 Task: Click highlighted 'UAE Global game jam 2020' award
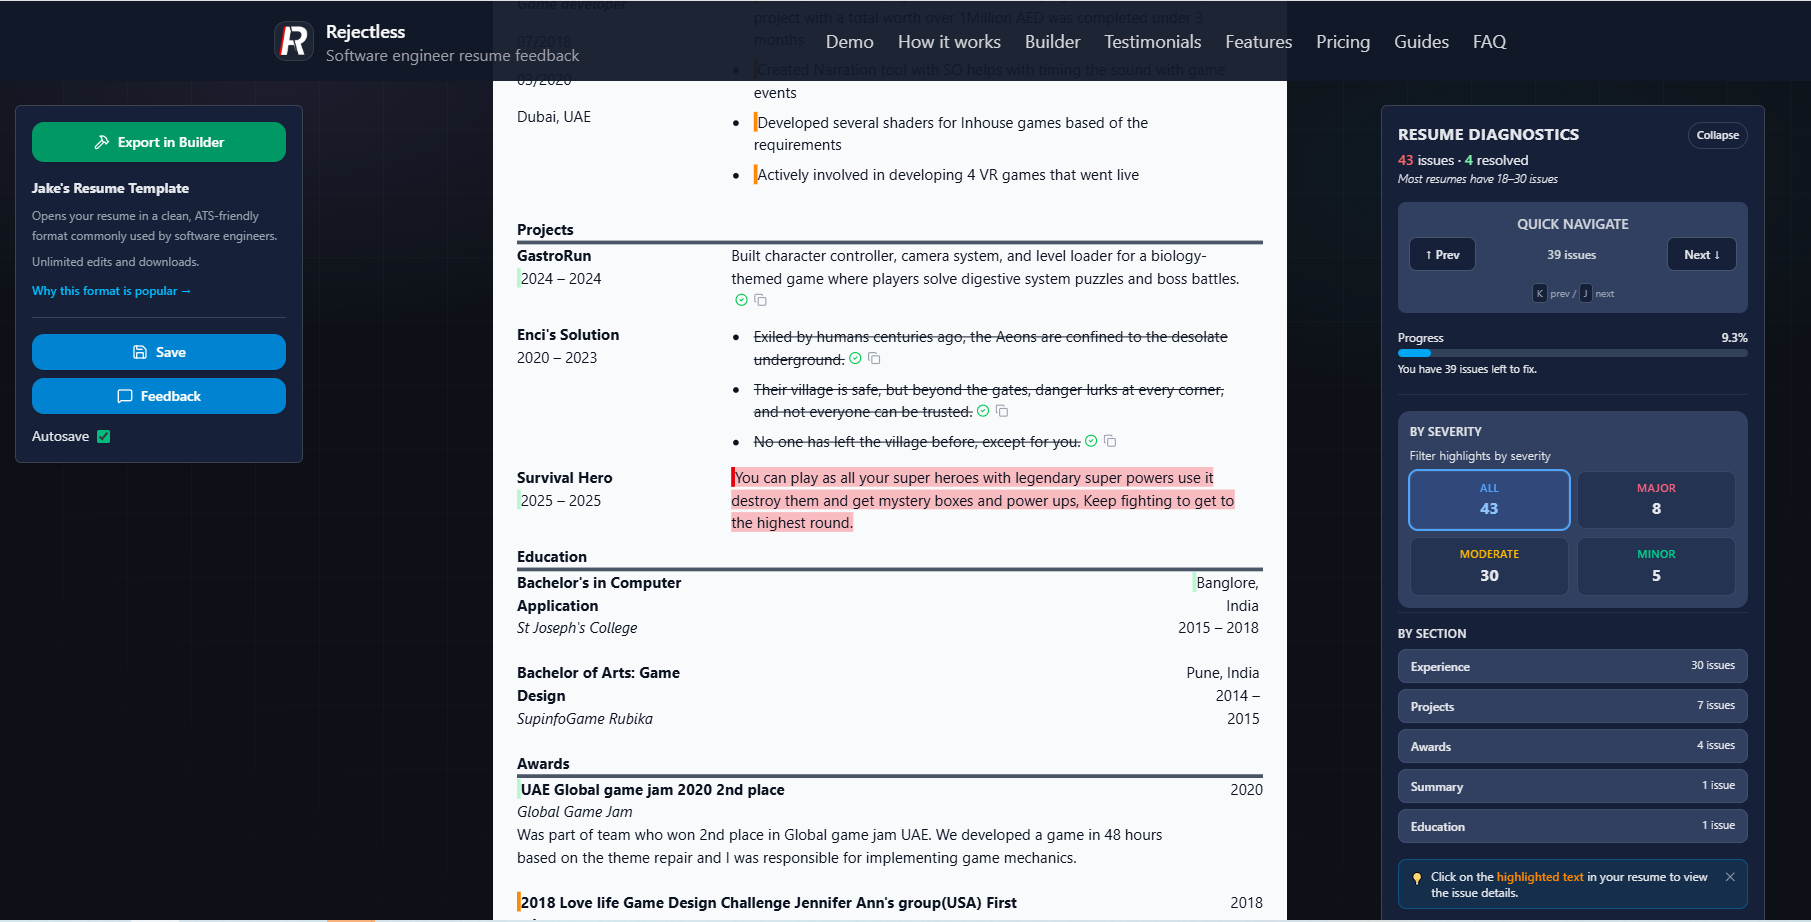[651, 790]
